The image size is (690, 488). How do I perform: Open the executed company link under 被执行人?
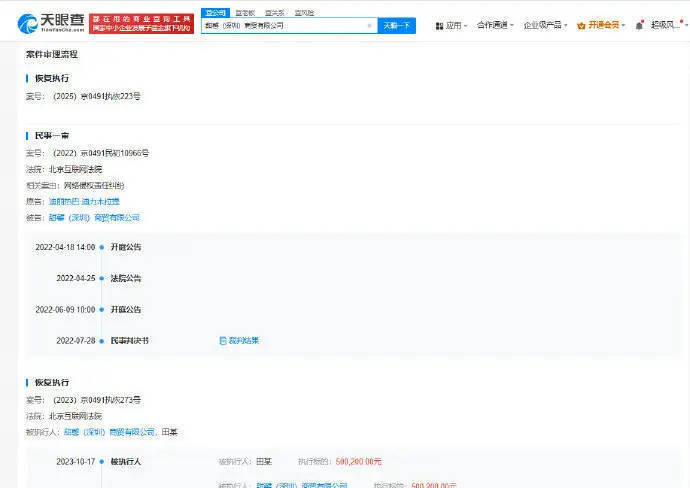click(109, 432)
